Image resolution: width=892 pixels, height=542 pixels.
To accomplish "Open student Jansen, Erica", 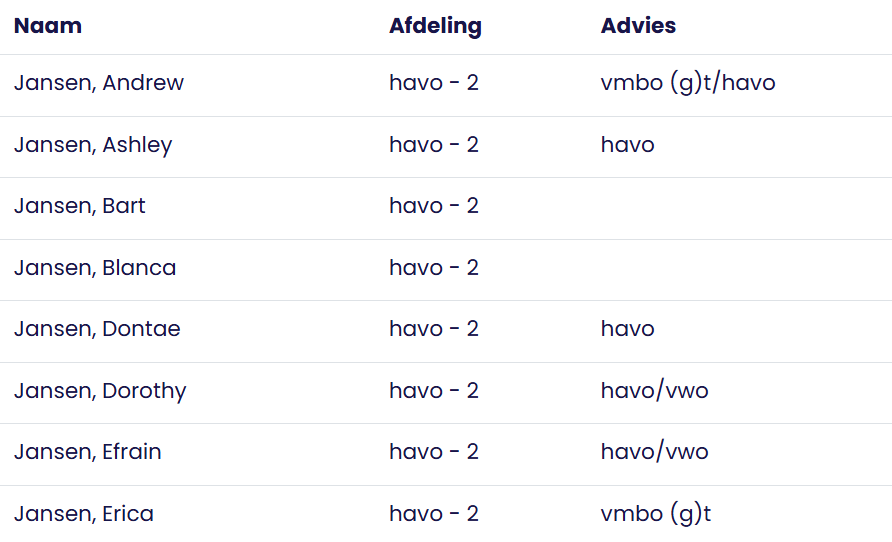I will point(84,514).
